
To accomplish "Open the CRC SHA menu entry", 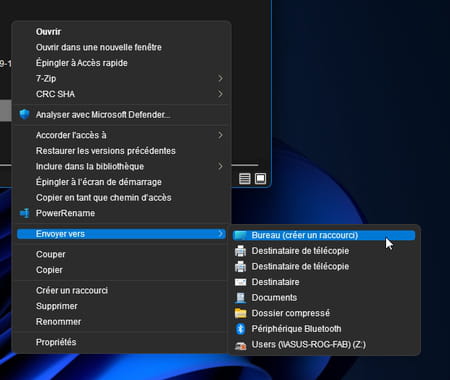I will (122, 94).
